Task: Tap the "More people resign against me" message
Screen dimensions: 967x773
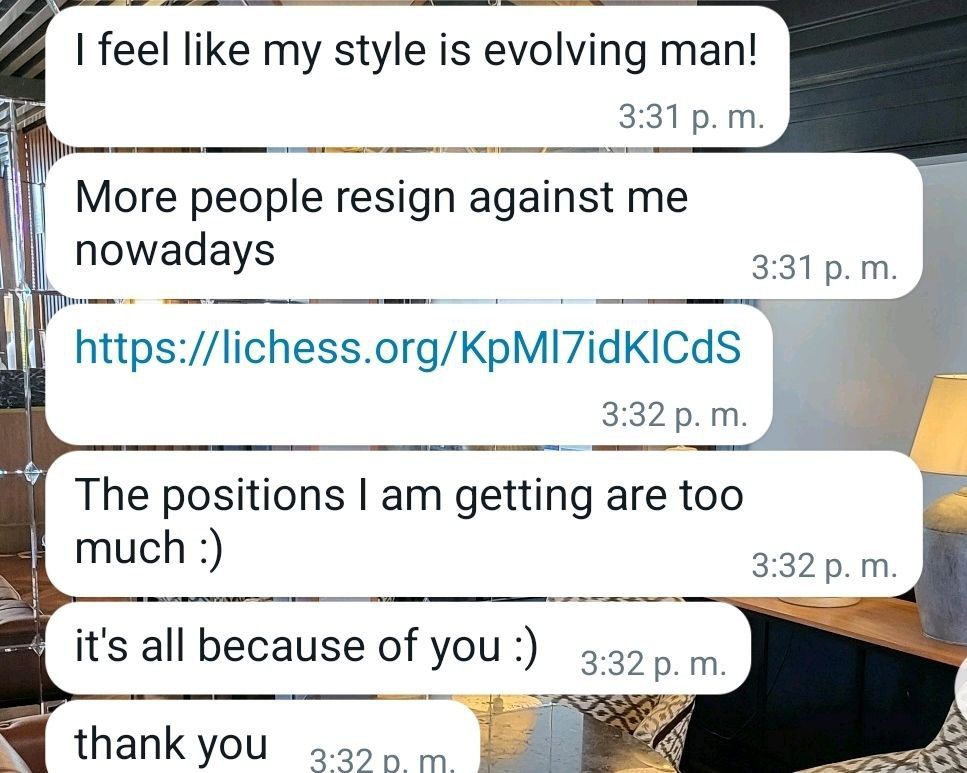Action: (x=484, y=226)
